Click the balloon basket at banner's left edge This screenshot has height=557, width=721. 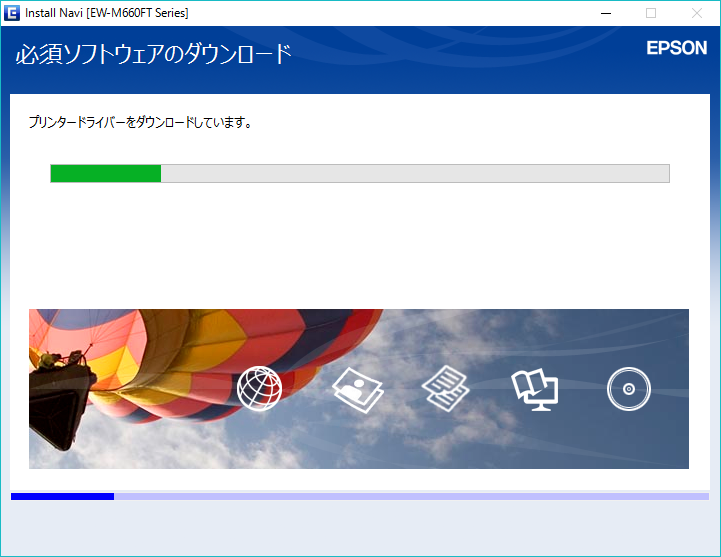point(60,388)
